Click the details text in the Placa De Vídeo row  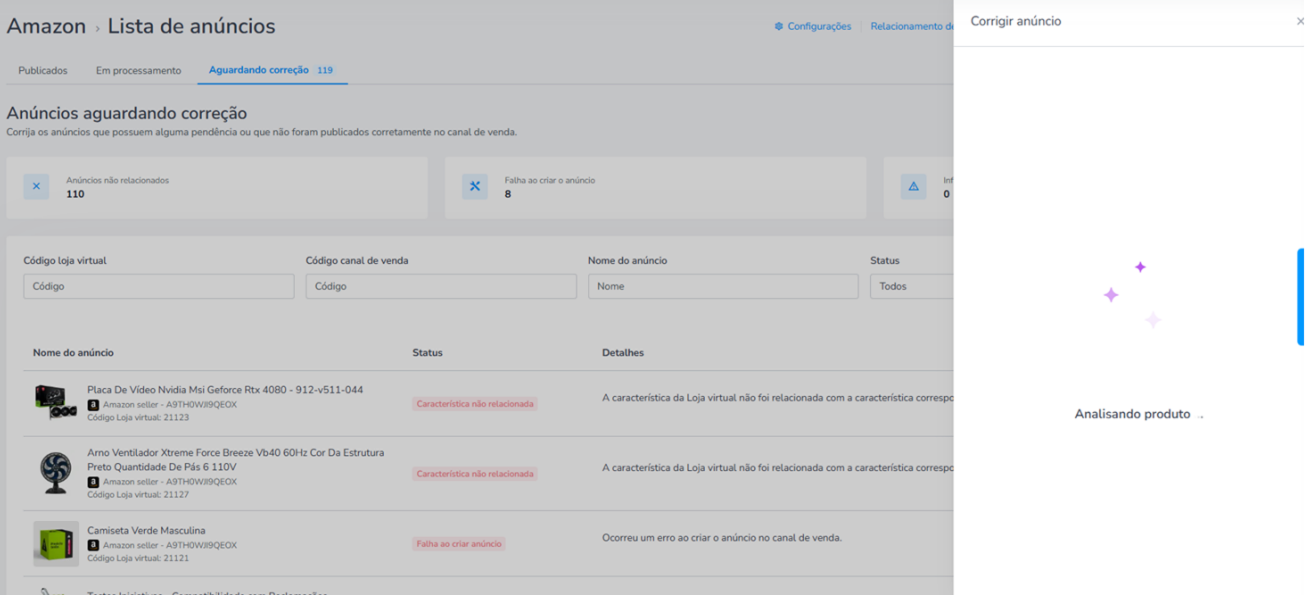pos(777,398)
